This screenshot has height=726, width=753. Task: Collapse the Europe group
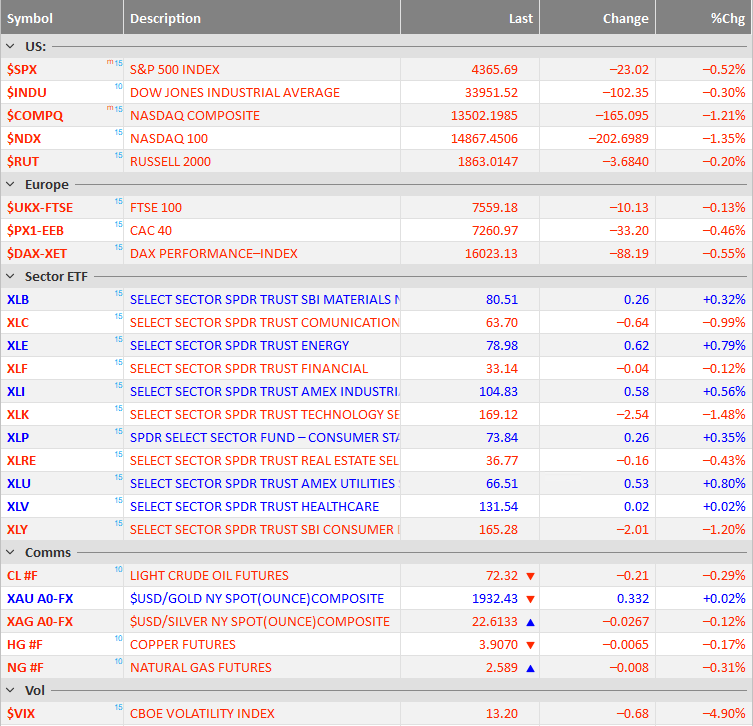pos(10,184)
